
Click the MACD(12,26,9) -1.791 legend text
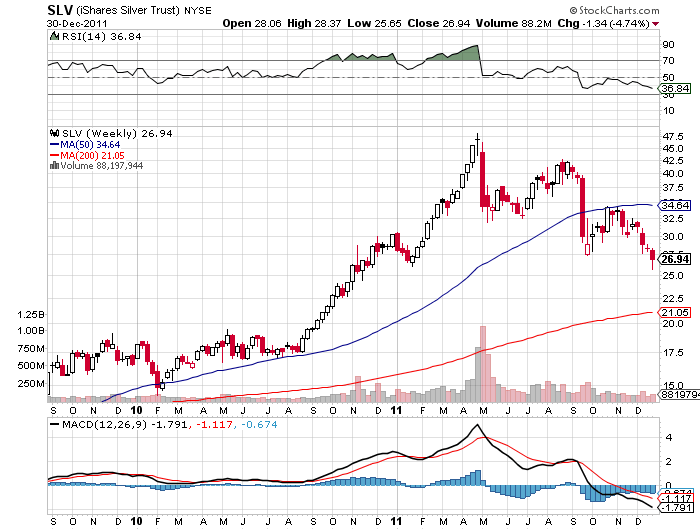(x=125, y=424)
